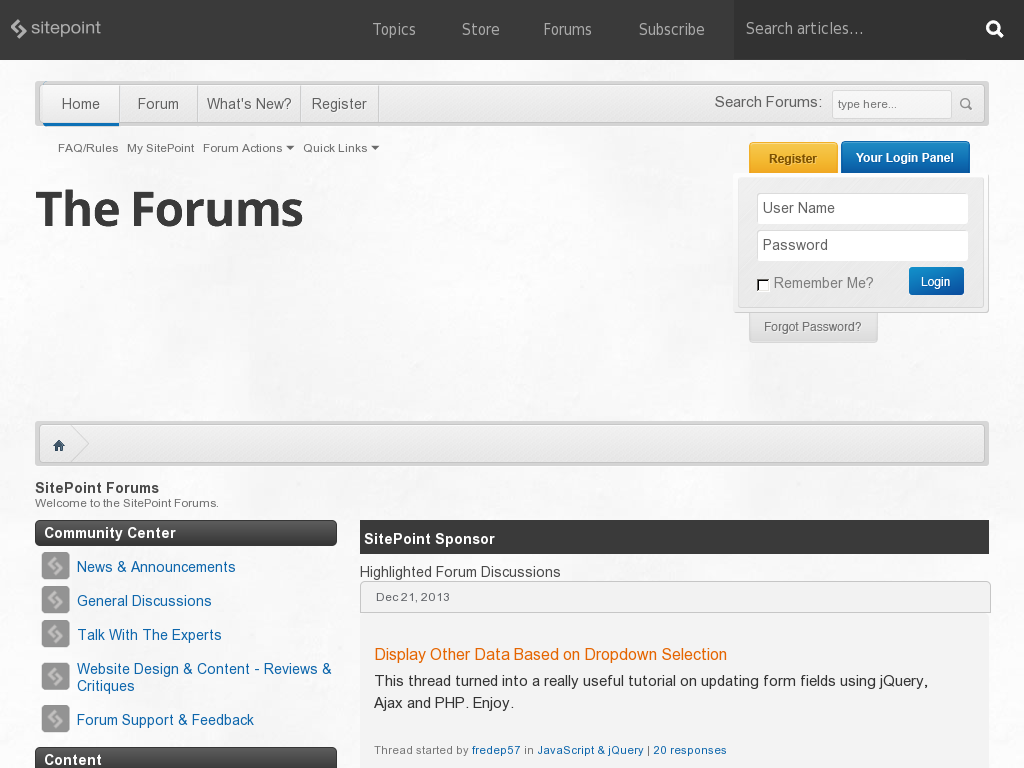Click the Search Forums text field
Screen dimensions: 1024x768
pyautogui.click(x=891, y=104)
